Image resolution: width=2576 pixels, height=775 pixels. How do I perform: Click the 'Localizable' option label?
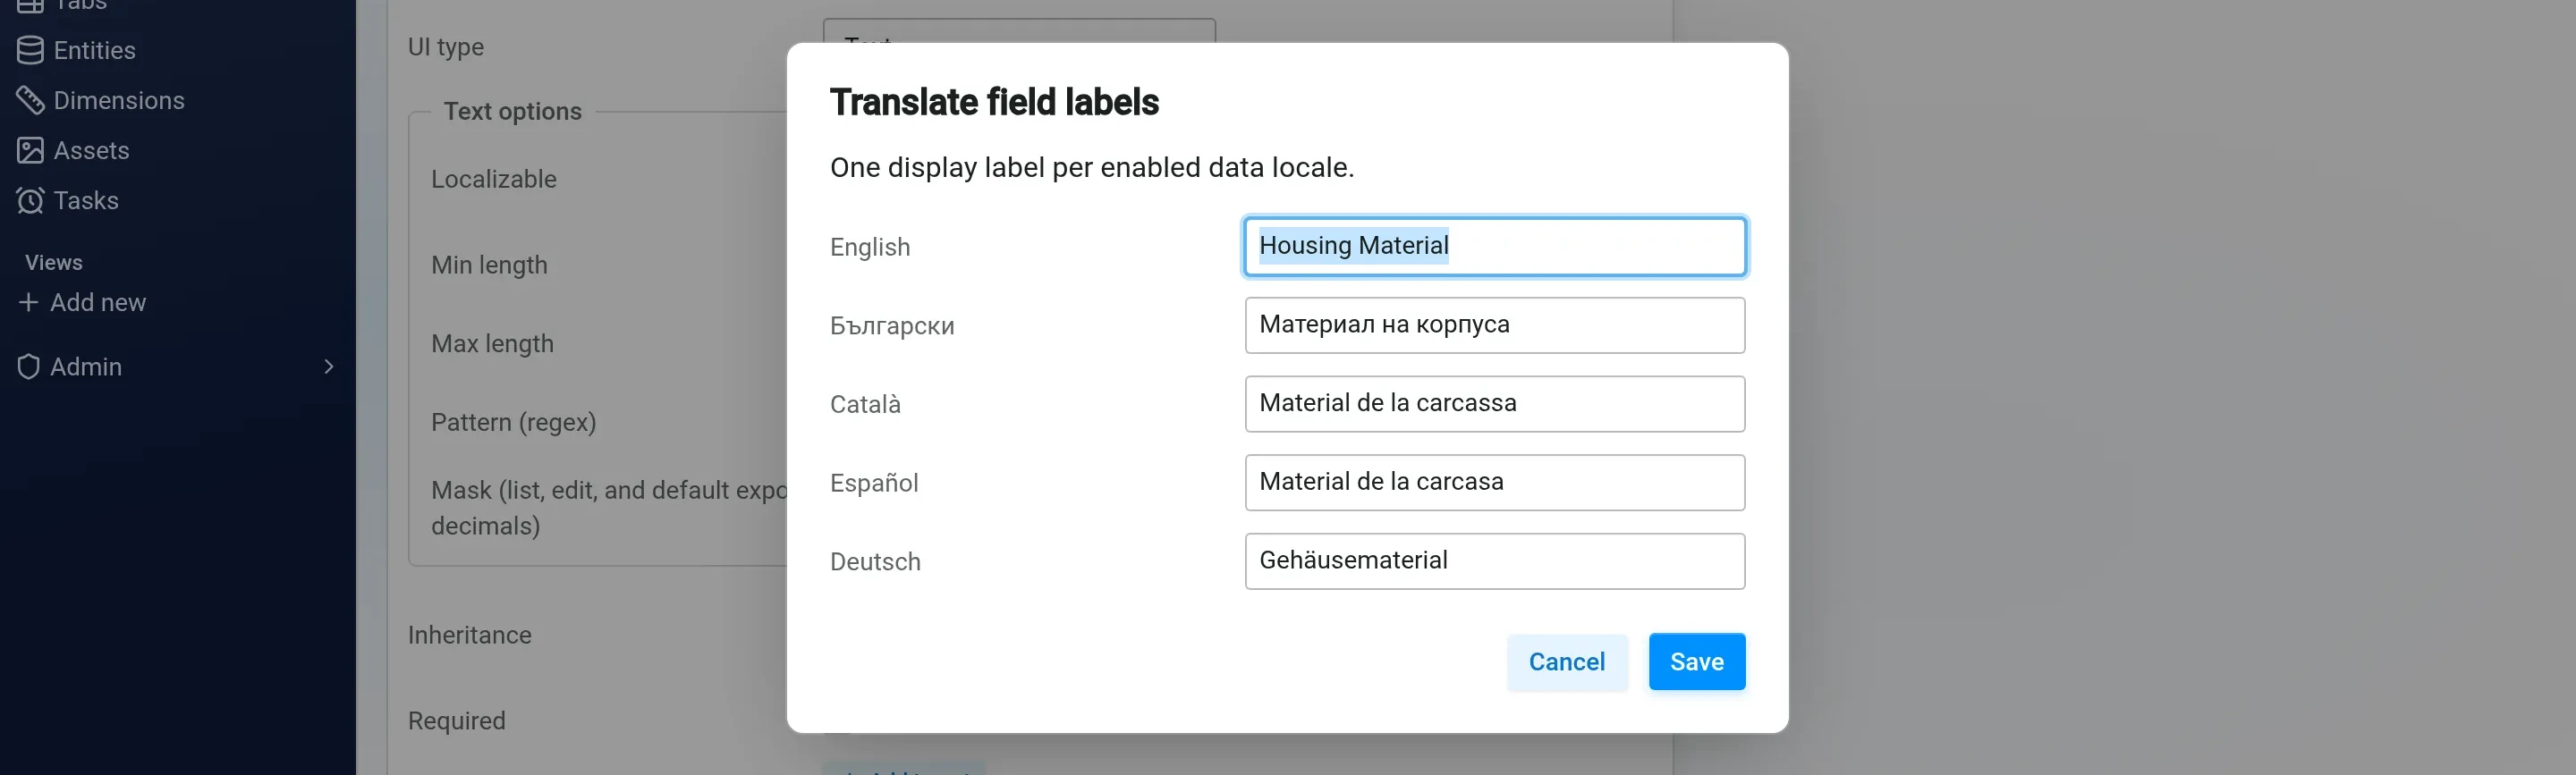tap(494, 179)
